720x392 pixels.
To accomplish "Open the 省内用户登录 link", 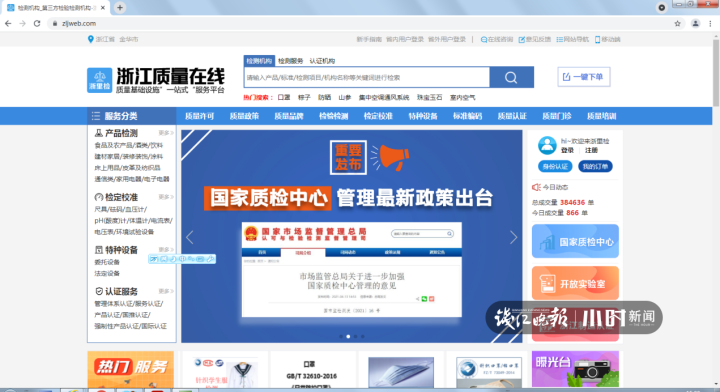I will point(405,39).
